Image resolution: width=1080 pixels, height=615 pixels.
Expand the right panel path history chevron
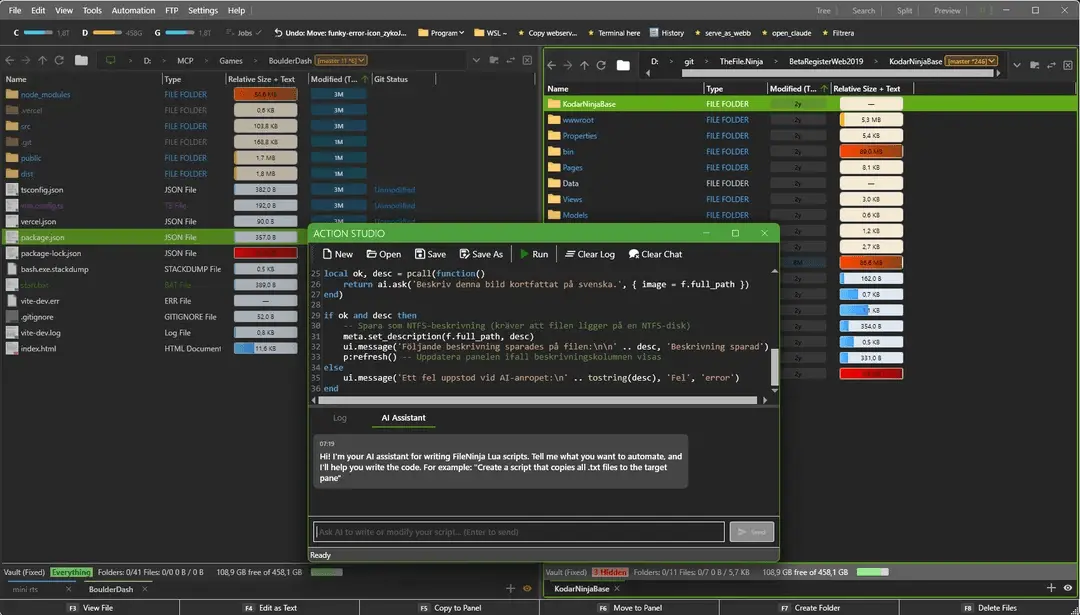pyautogui.click(x=1017, y=65)
